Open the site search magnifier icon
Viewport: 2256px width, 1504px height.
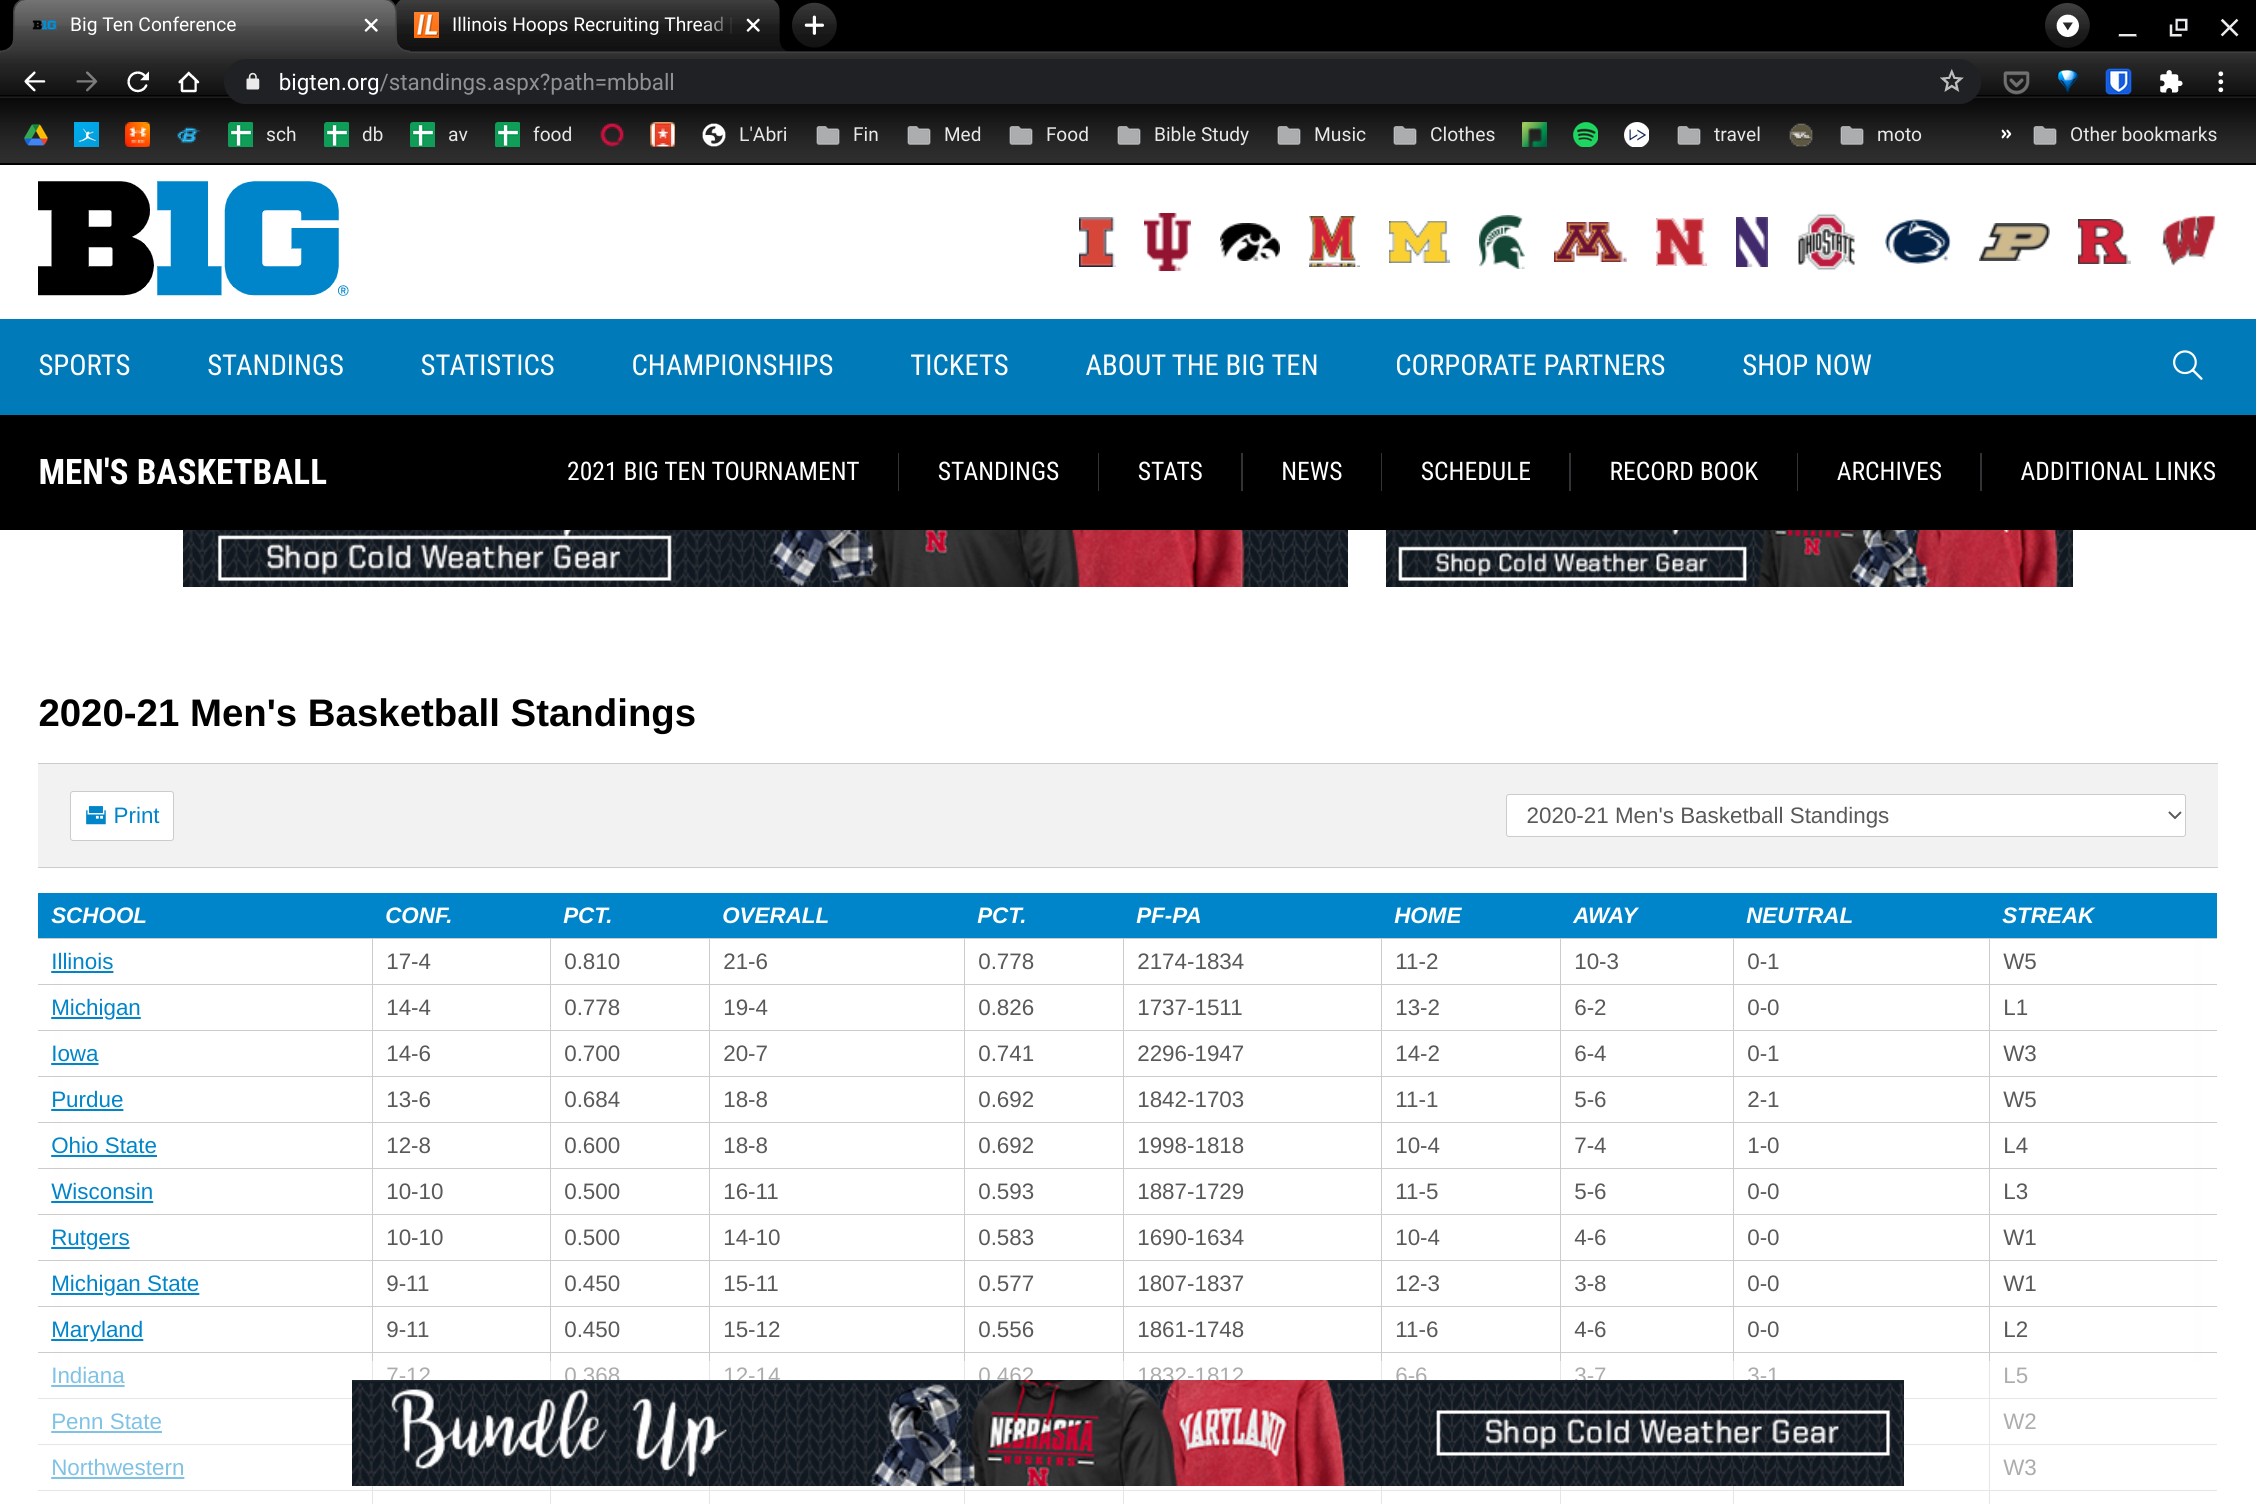pyautogui.click(x=2188, y=366)
